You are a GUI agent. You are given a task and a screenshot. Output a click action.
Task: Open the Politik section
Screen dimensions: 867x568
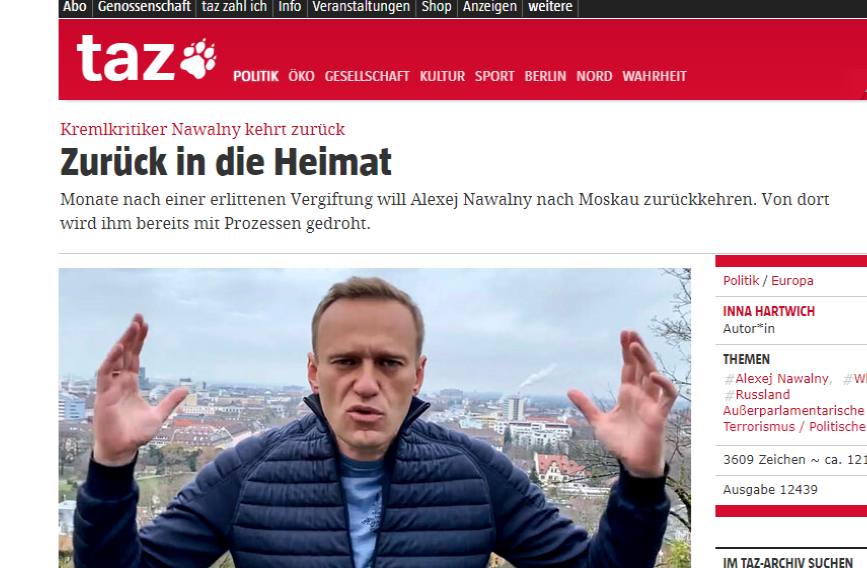tap(255, 76)
